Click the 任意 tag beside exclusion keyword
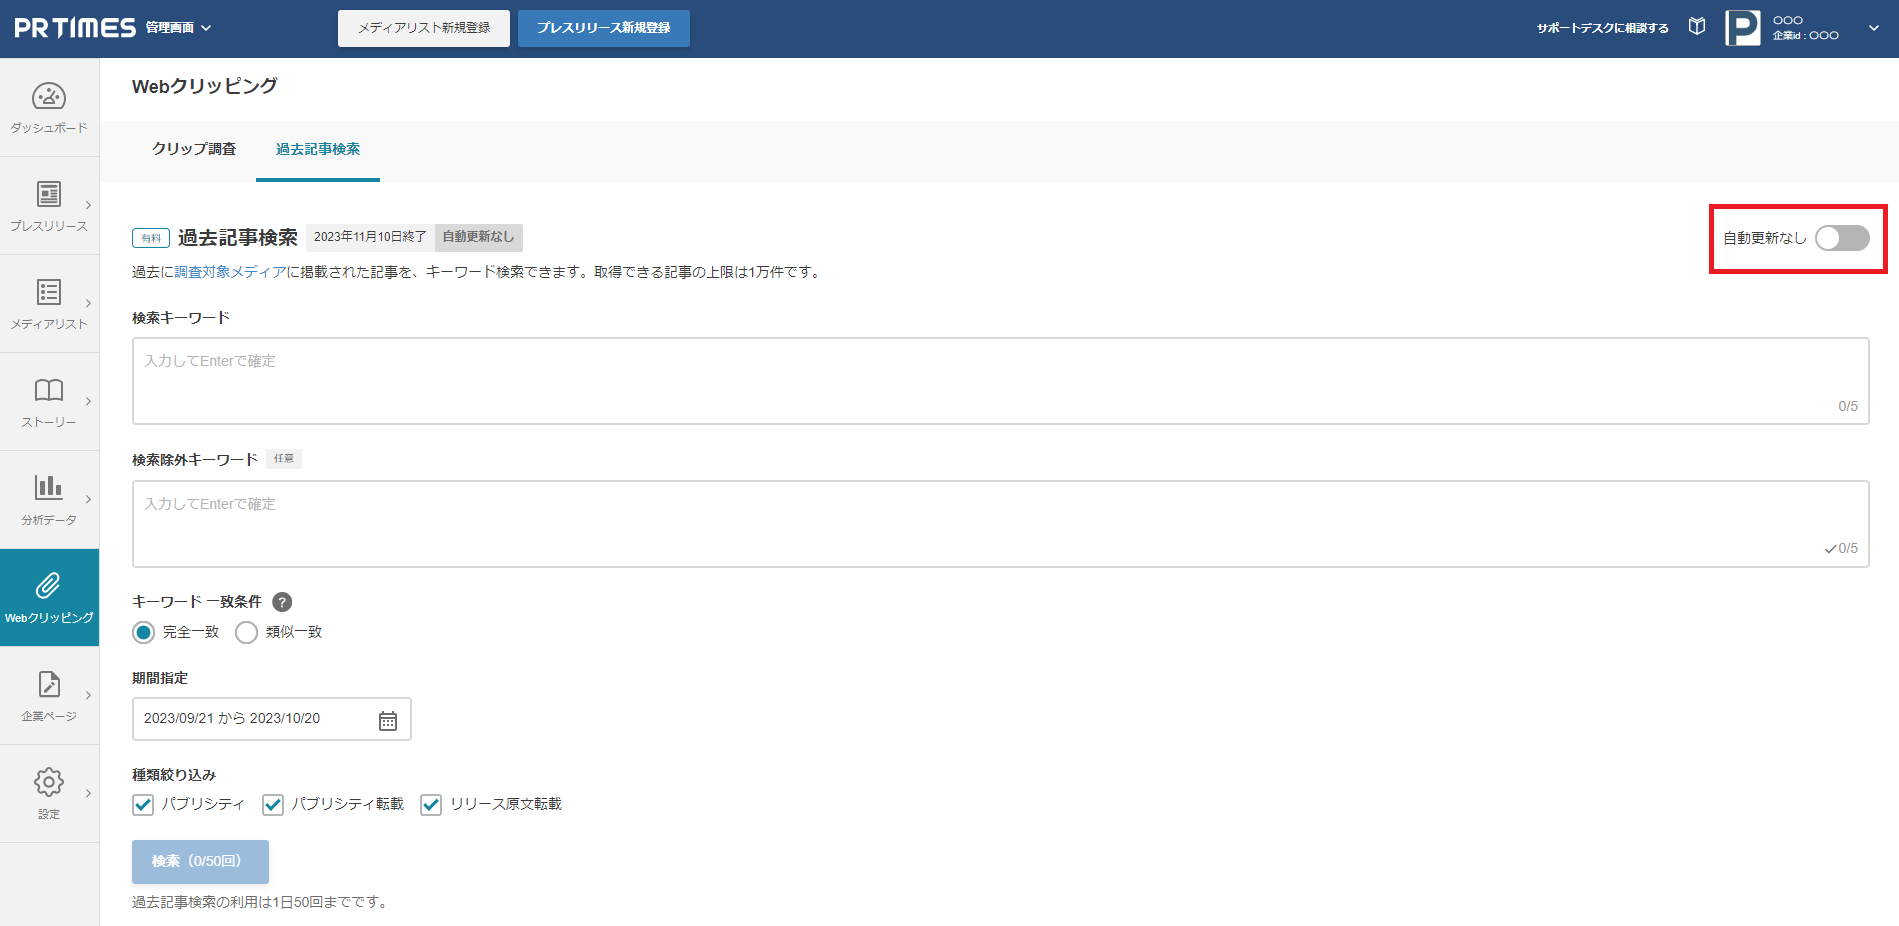This screenshot has width=1899, height=926. click(284, 459)
